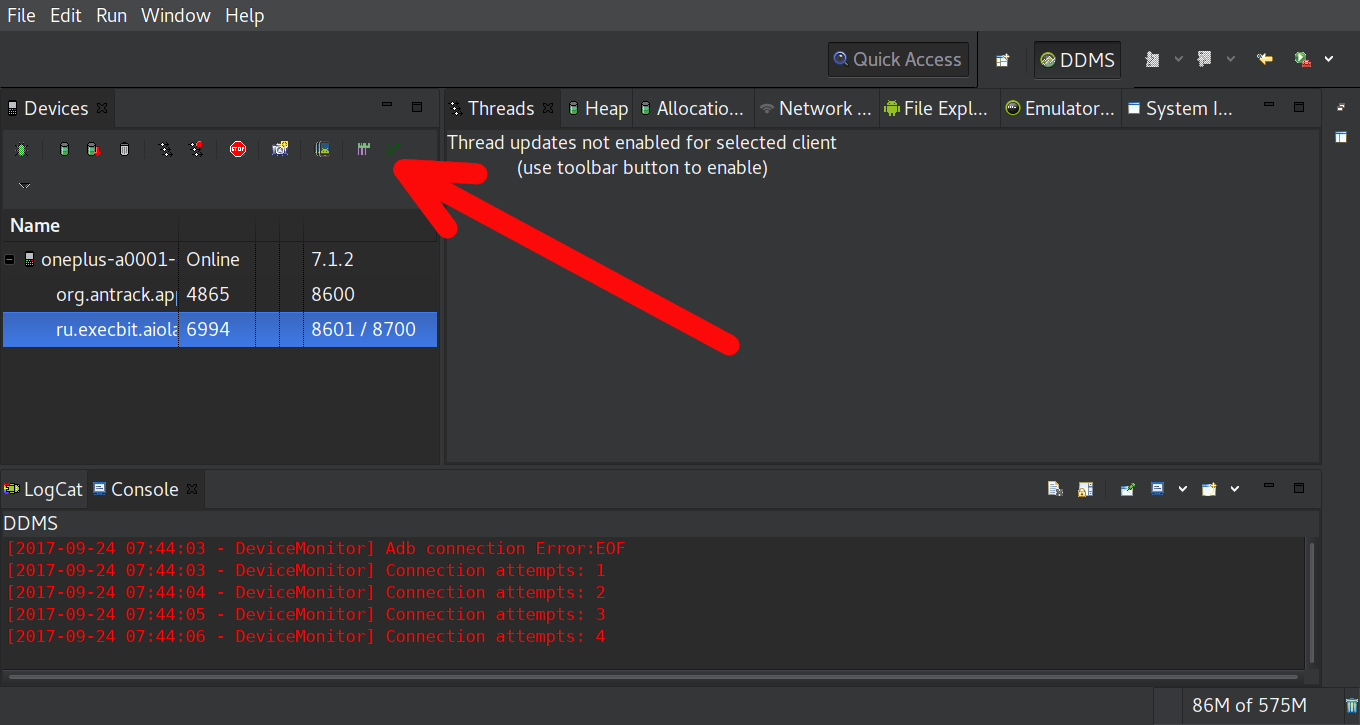Image resolution: width=1360 pixels, height=725 pixels.
Task: Dump view hierarchy for UI Automator
Action: click(323, 150)
